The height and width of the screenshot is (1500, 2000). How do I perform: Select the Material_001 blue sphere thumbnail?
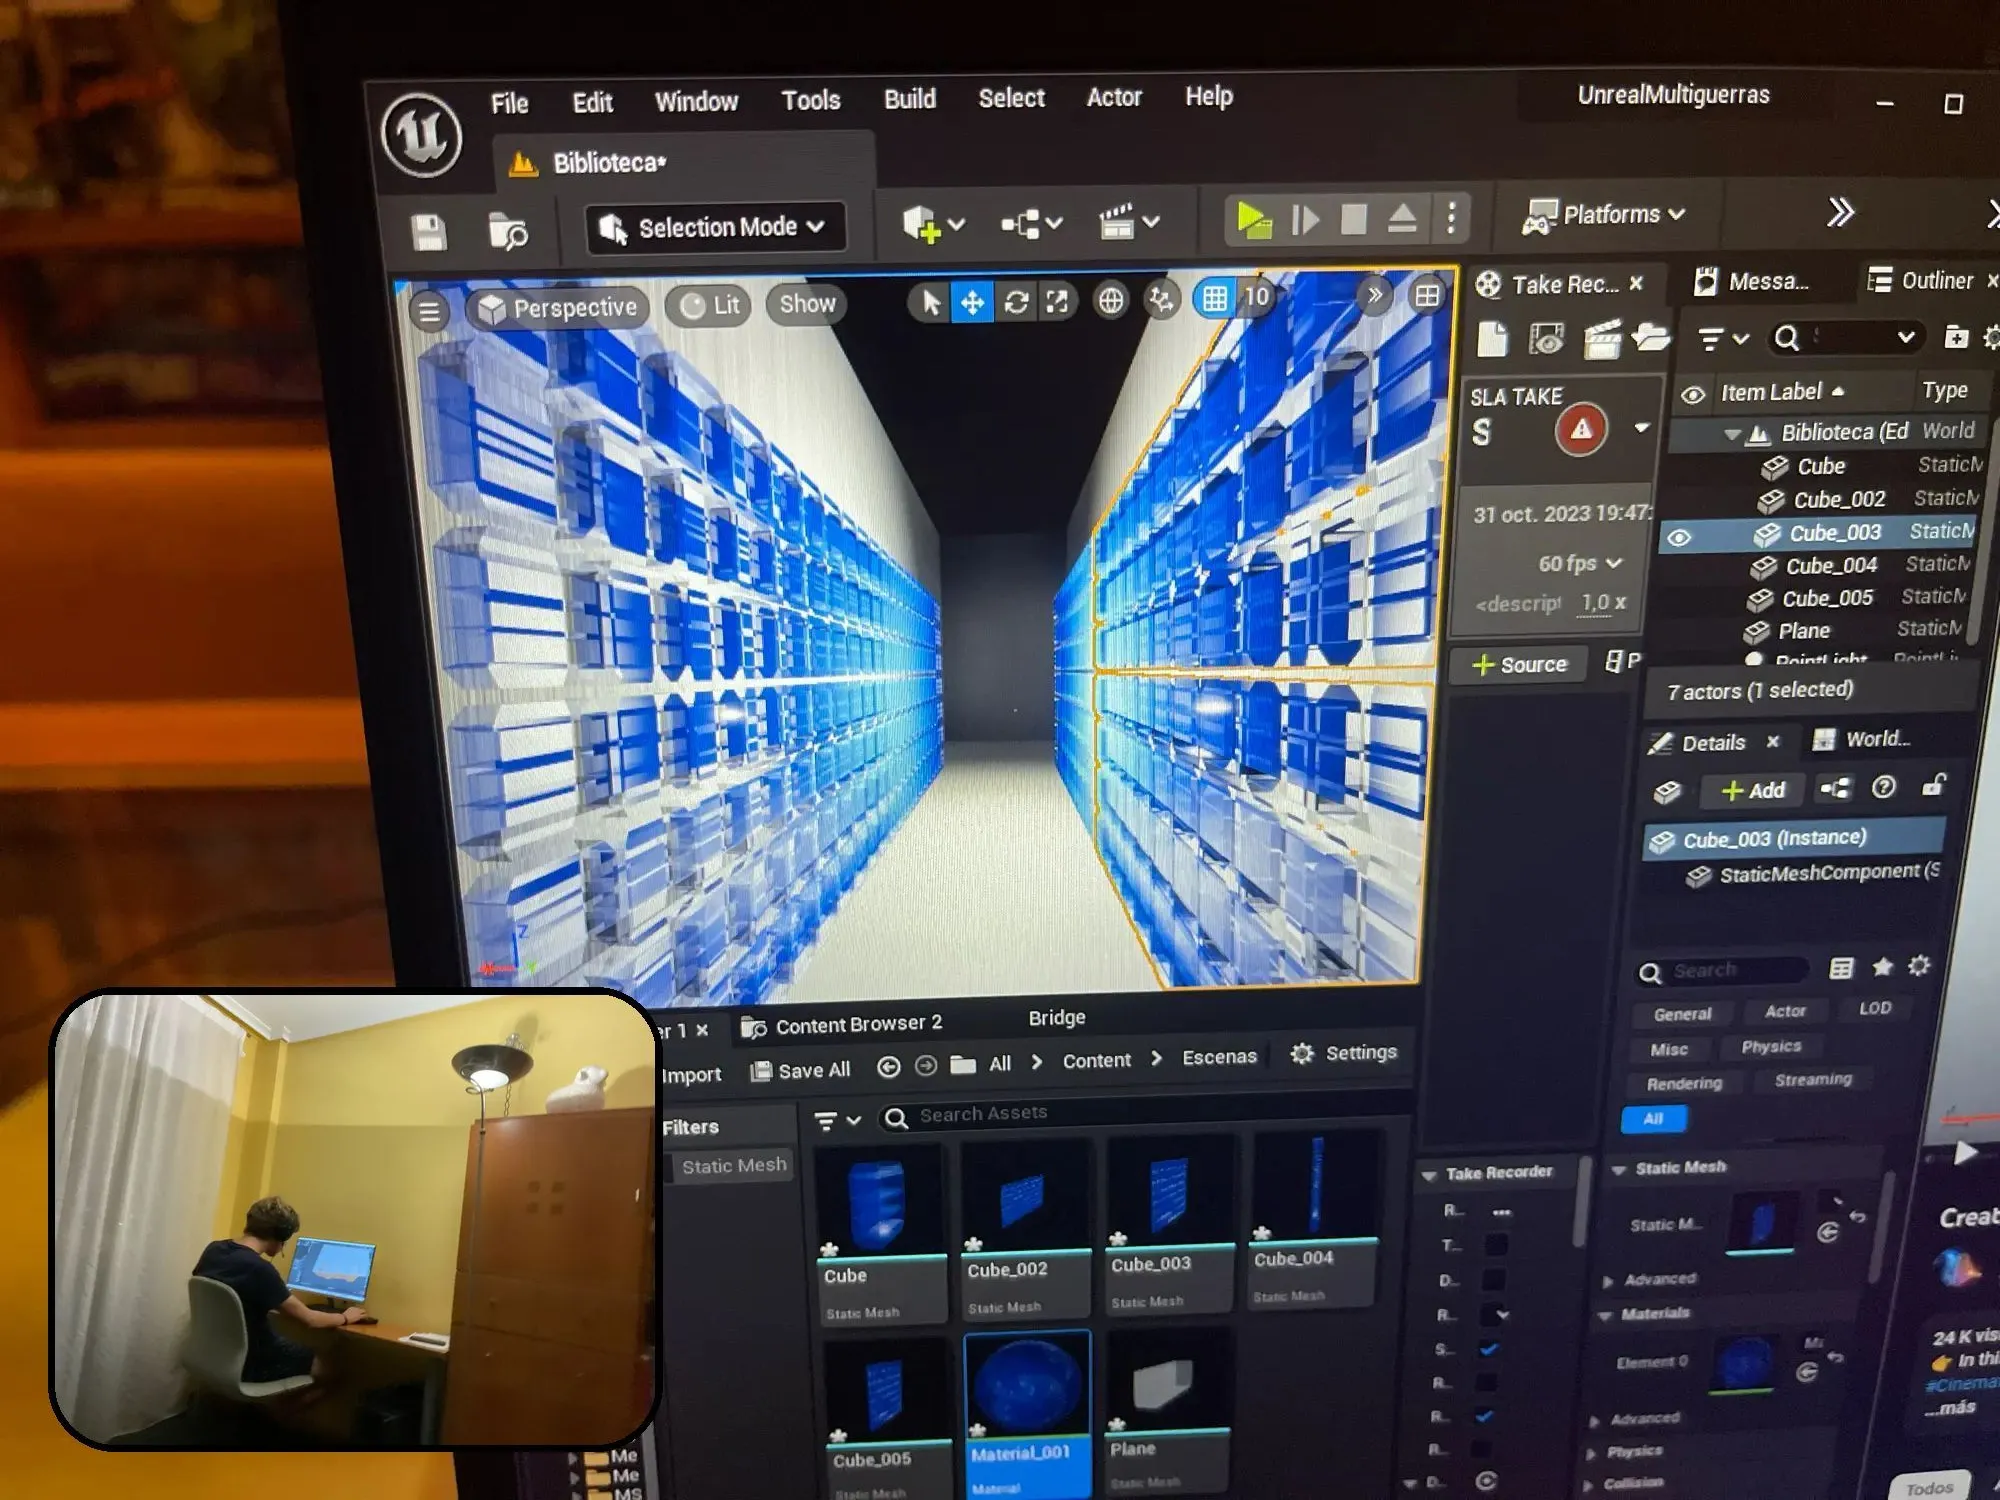pyautogui.click(x=1027, y=1385)
